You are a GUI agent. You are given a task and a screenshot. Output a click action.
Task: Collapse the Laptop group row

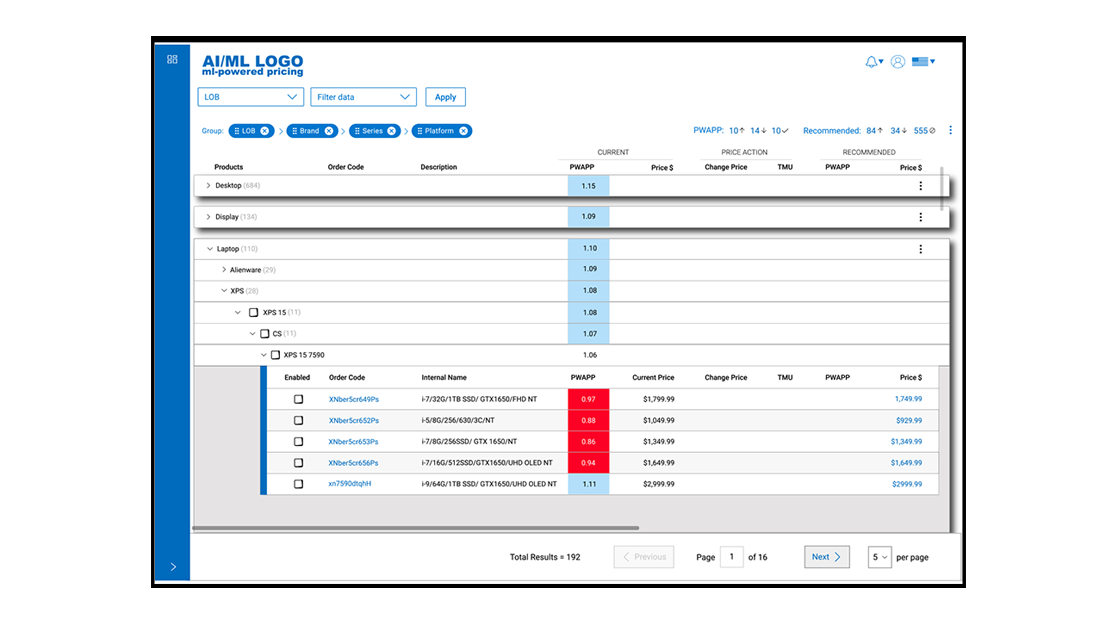[x=210, y=249]
